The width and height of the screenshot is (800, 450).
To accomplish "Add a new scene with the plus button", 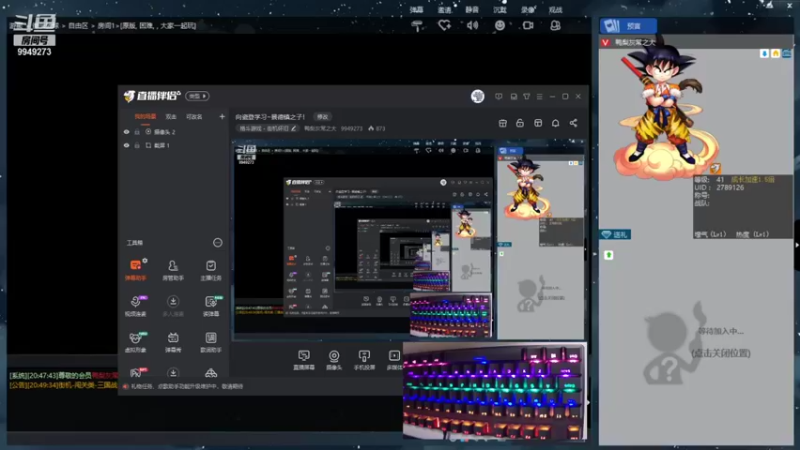I will coord(222,117).
